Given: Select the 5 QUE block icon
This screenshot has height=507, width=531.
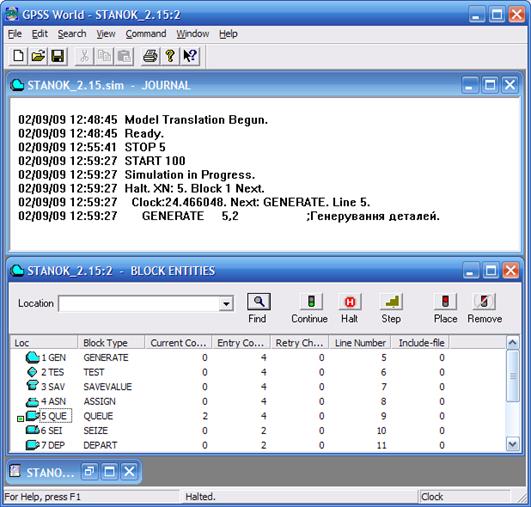Looking at the screenshot, I should (33, 416).
